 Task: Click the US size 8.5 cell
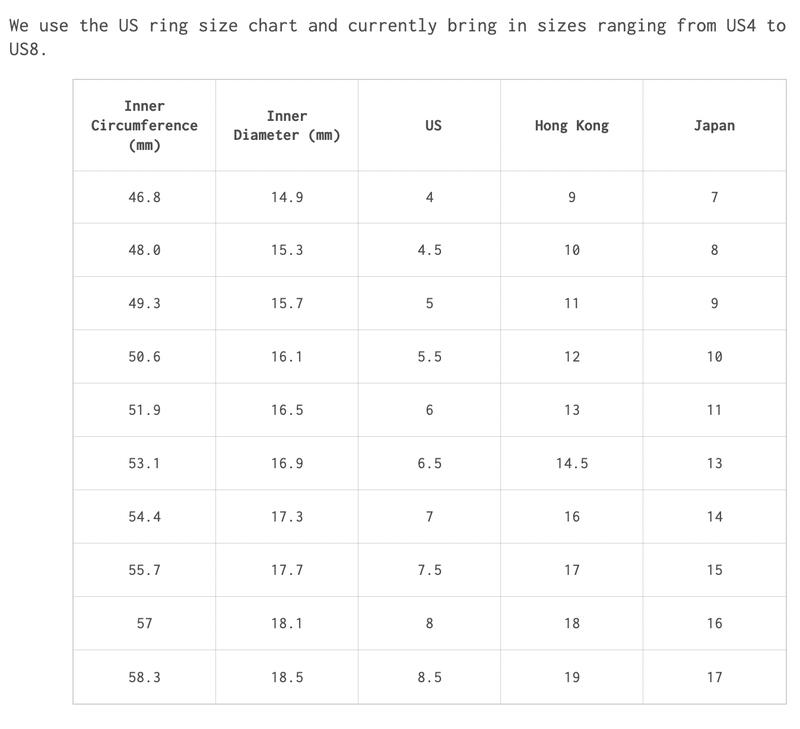pyautogui.click(x=429, y=677)
